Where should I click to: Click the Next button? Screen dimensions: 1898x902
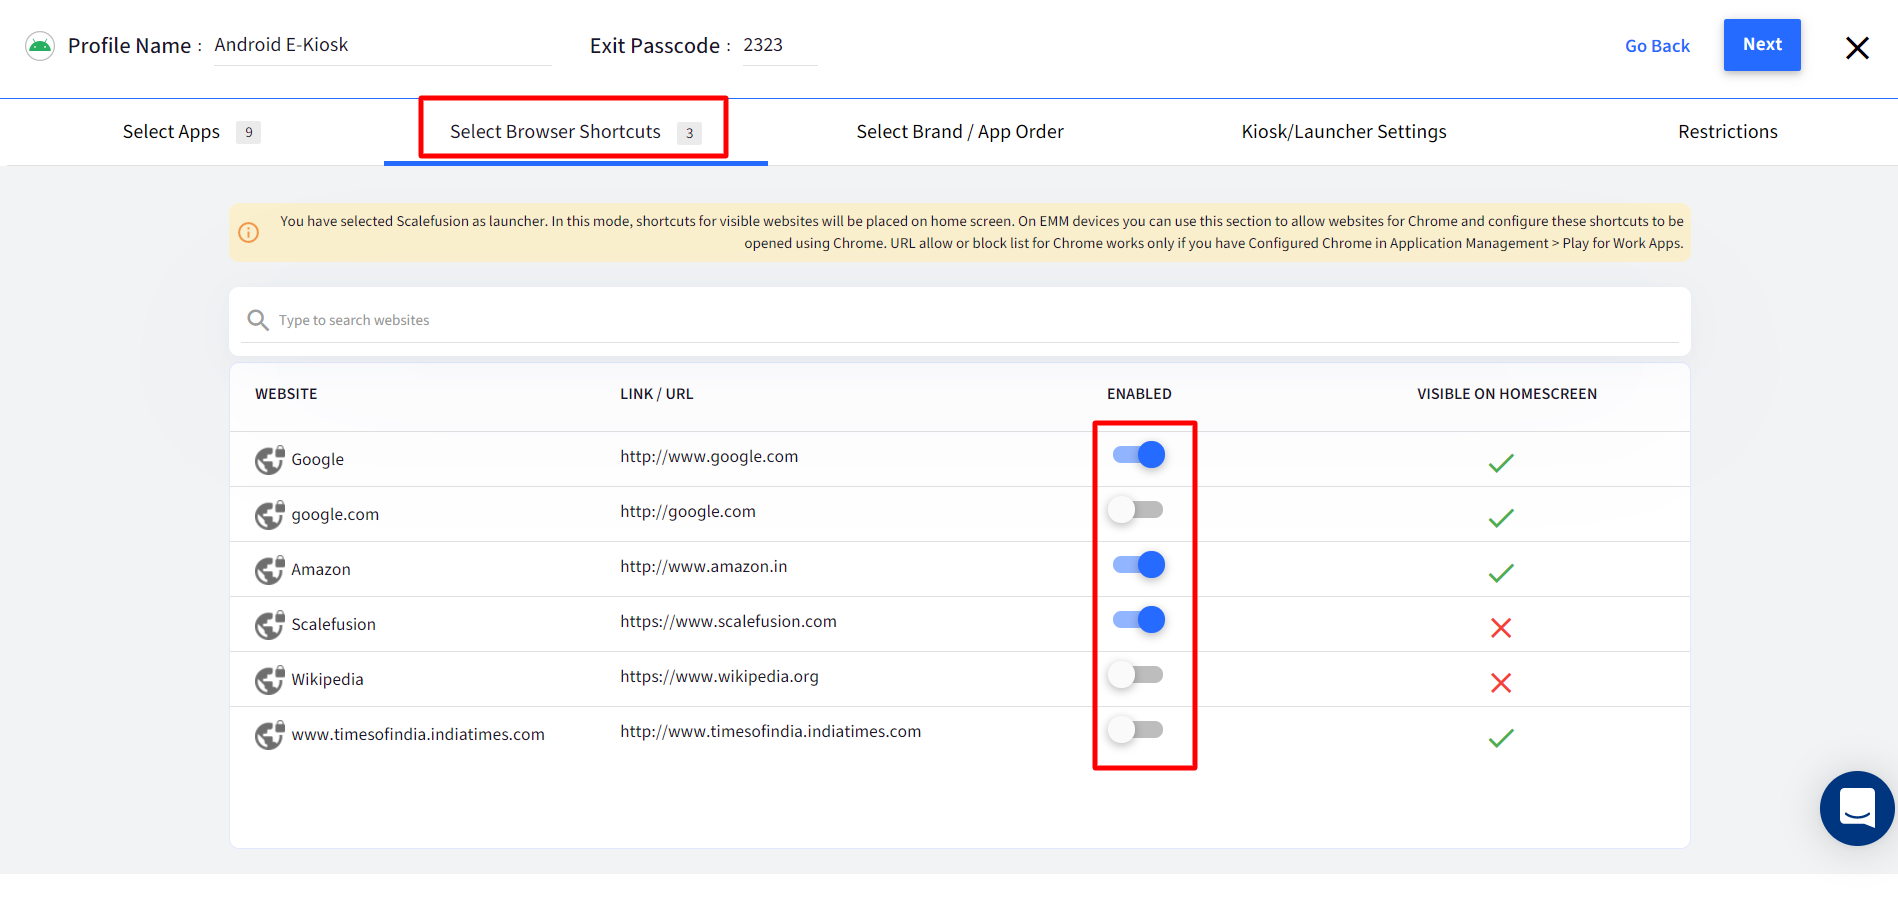click(x=1762, y=45)
